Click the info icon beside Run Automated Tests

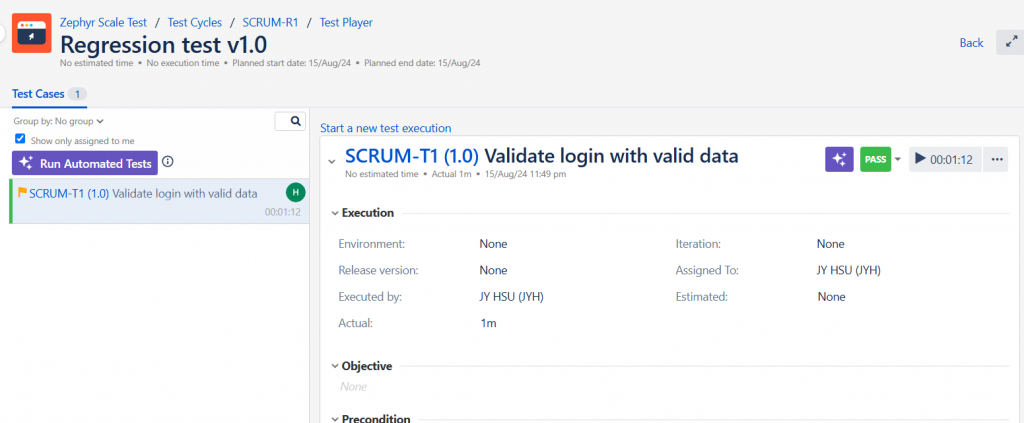point(168,162)
